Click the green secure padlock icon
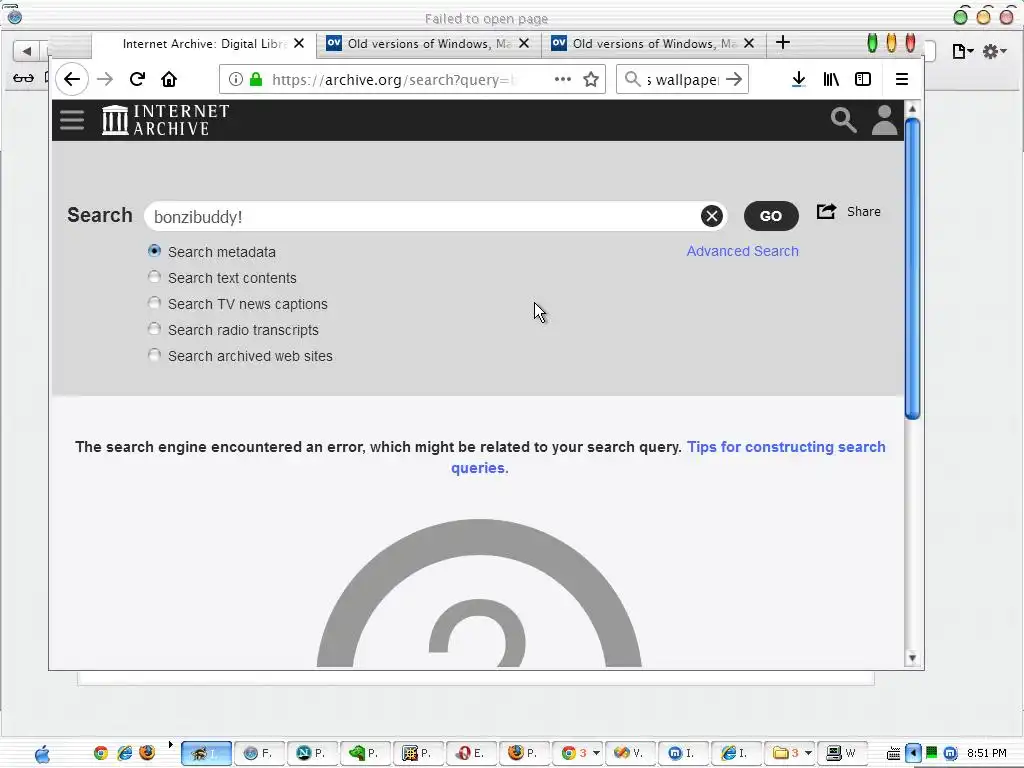 [x=256, y=80]
